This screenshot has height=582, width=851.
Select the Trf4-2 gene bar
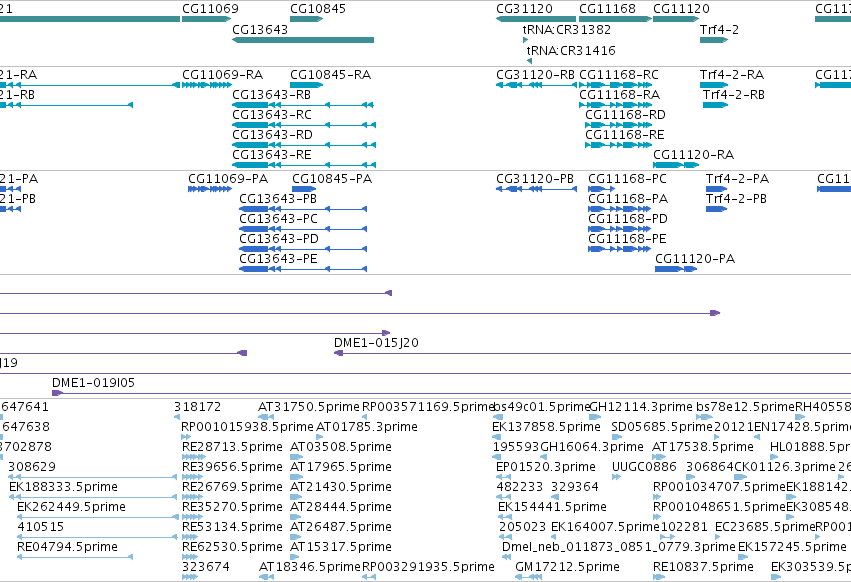tap(714, 40)
